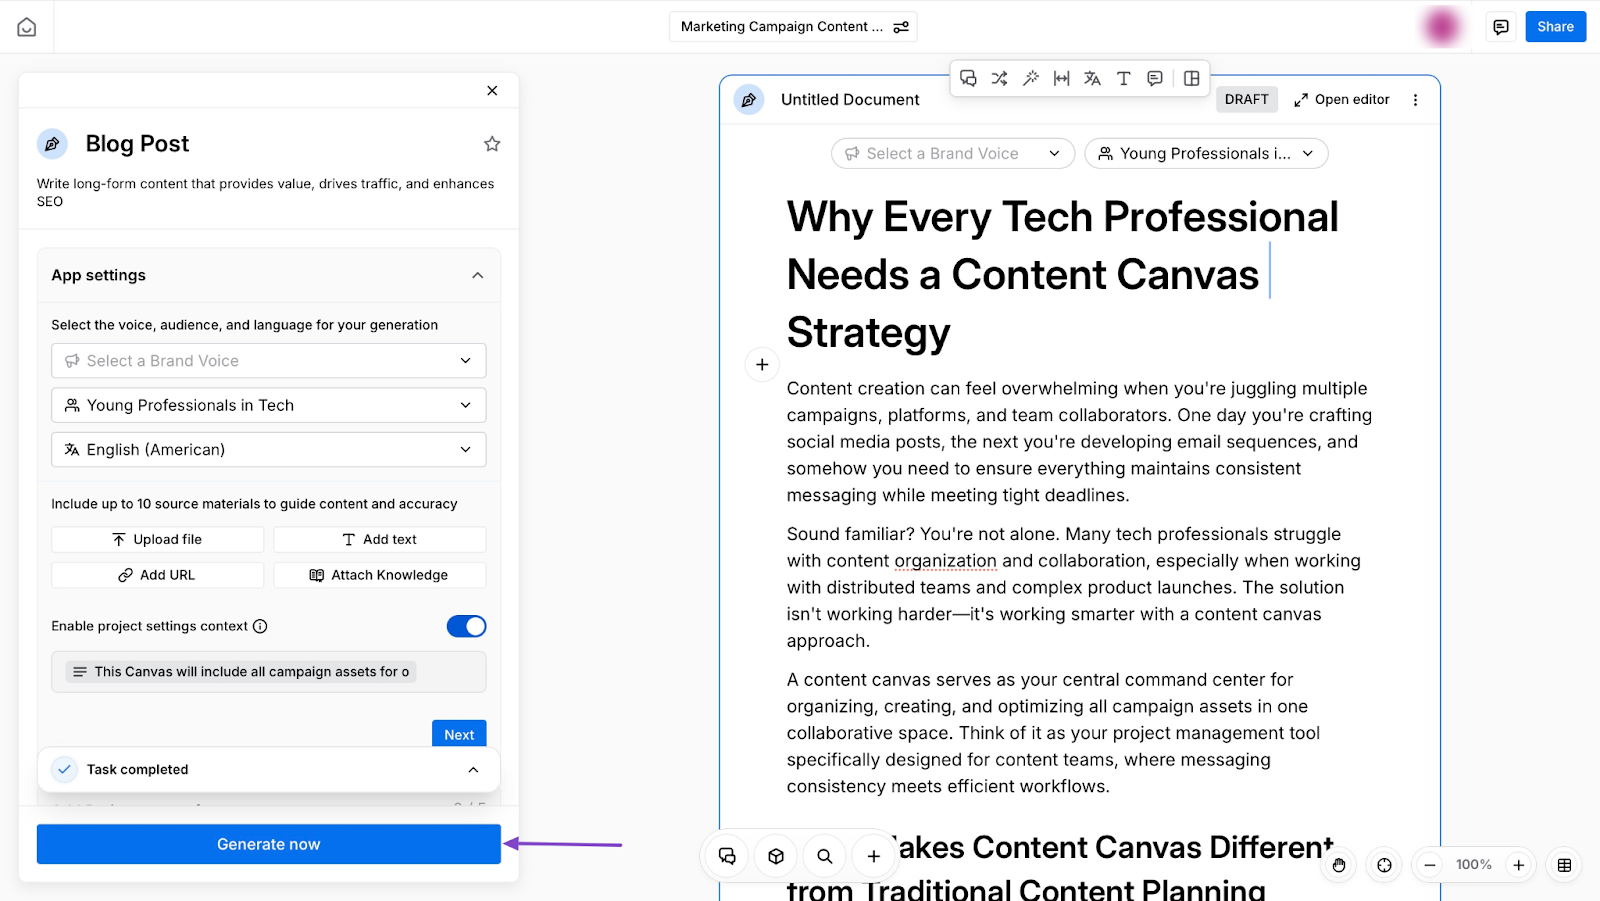Image resolution: width=1600 pixels, height=901 pixels.
Task: Select the hand pan tool
Action: pos(1339,865)
